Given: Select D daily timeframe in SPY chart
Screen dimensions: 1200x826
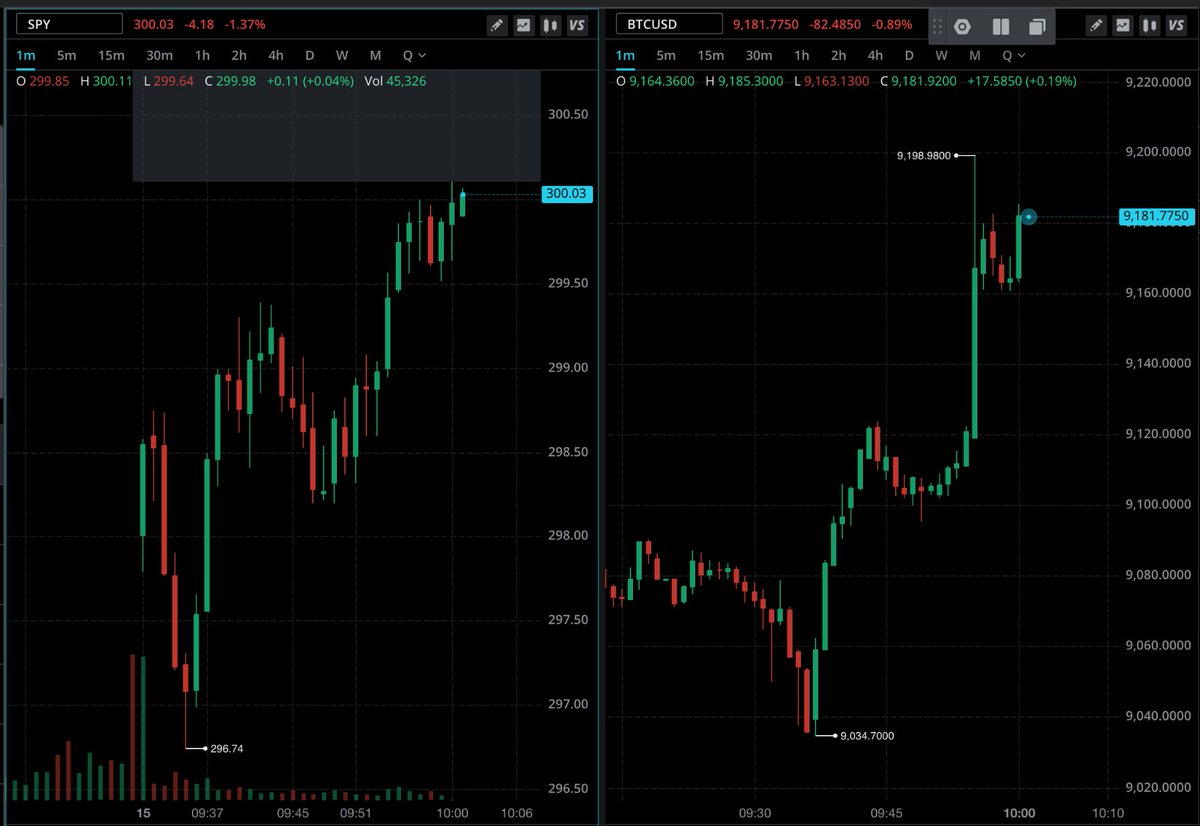Looking at the screenshot, I should coord(309,55).
